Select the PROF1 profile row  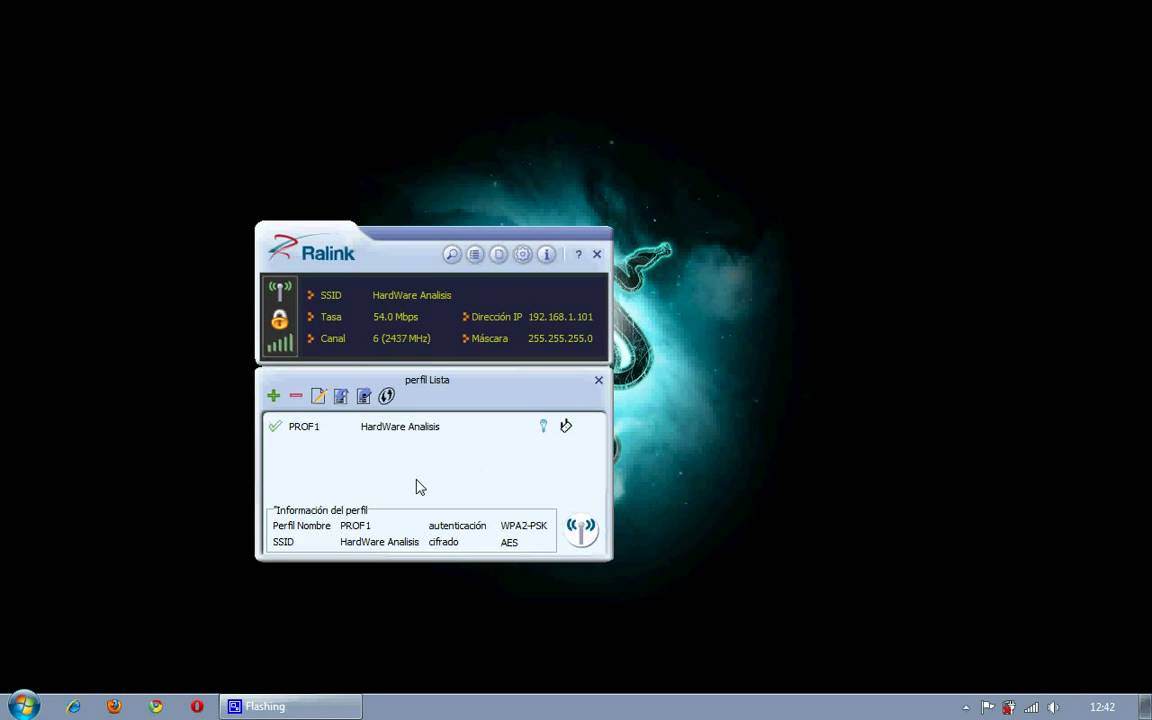click(434, 426)
